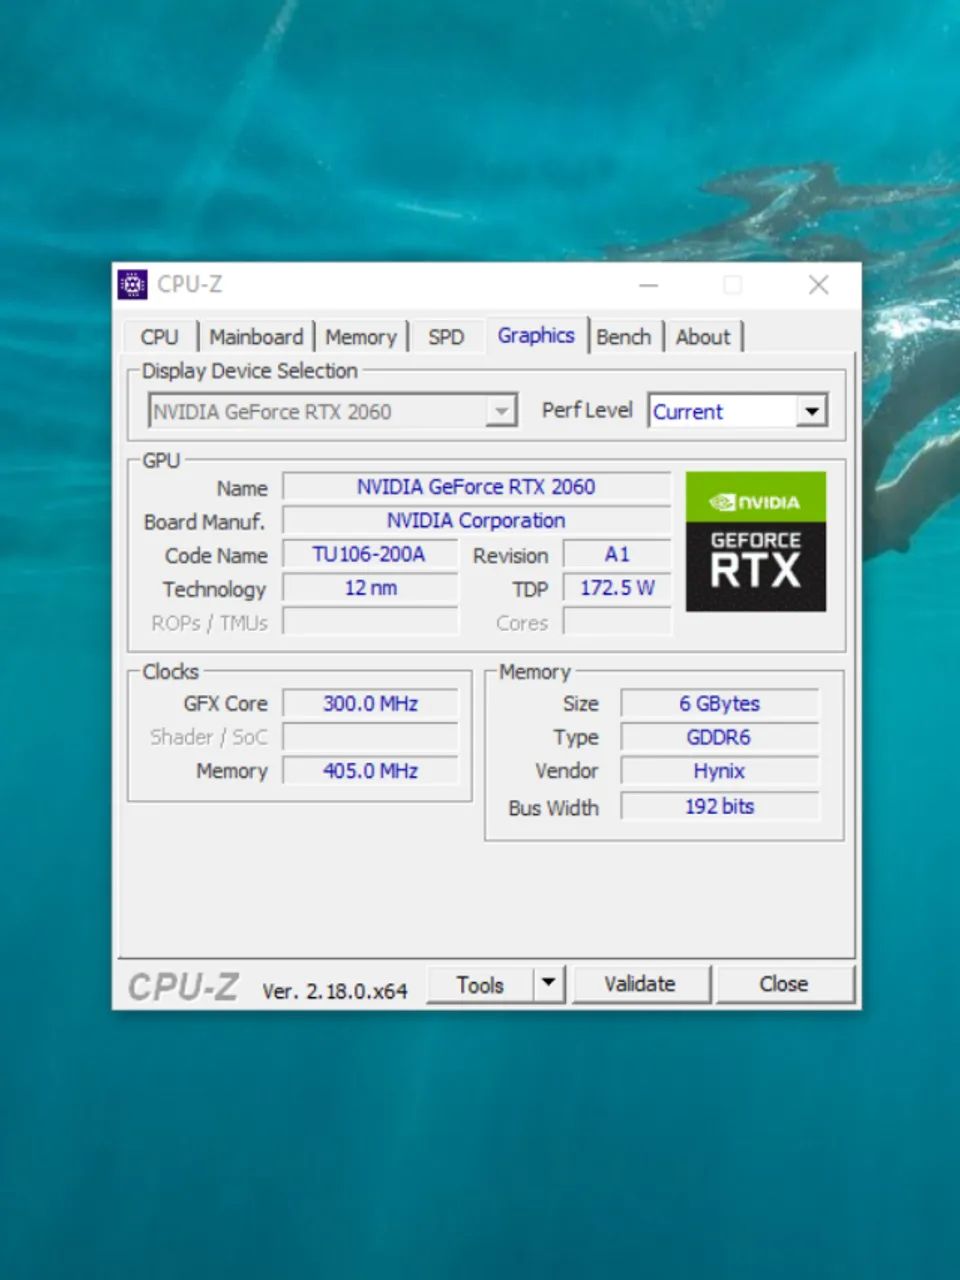Click the empty ROPs / TMUs field
The image size is (960, 1280).
coord(370,622)
